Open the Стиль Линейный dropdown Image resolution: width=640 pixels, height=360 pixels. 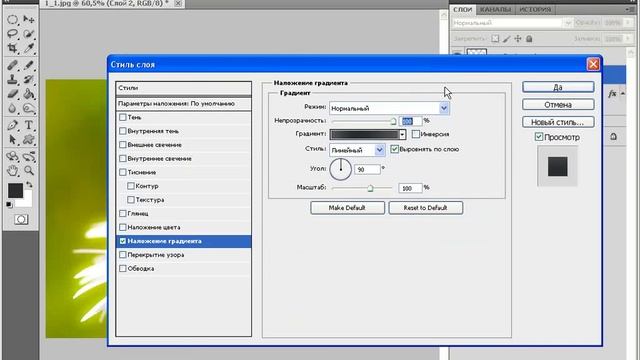pyautogui.click(x=379, y=150)
